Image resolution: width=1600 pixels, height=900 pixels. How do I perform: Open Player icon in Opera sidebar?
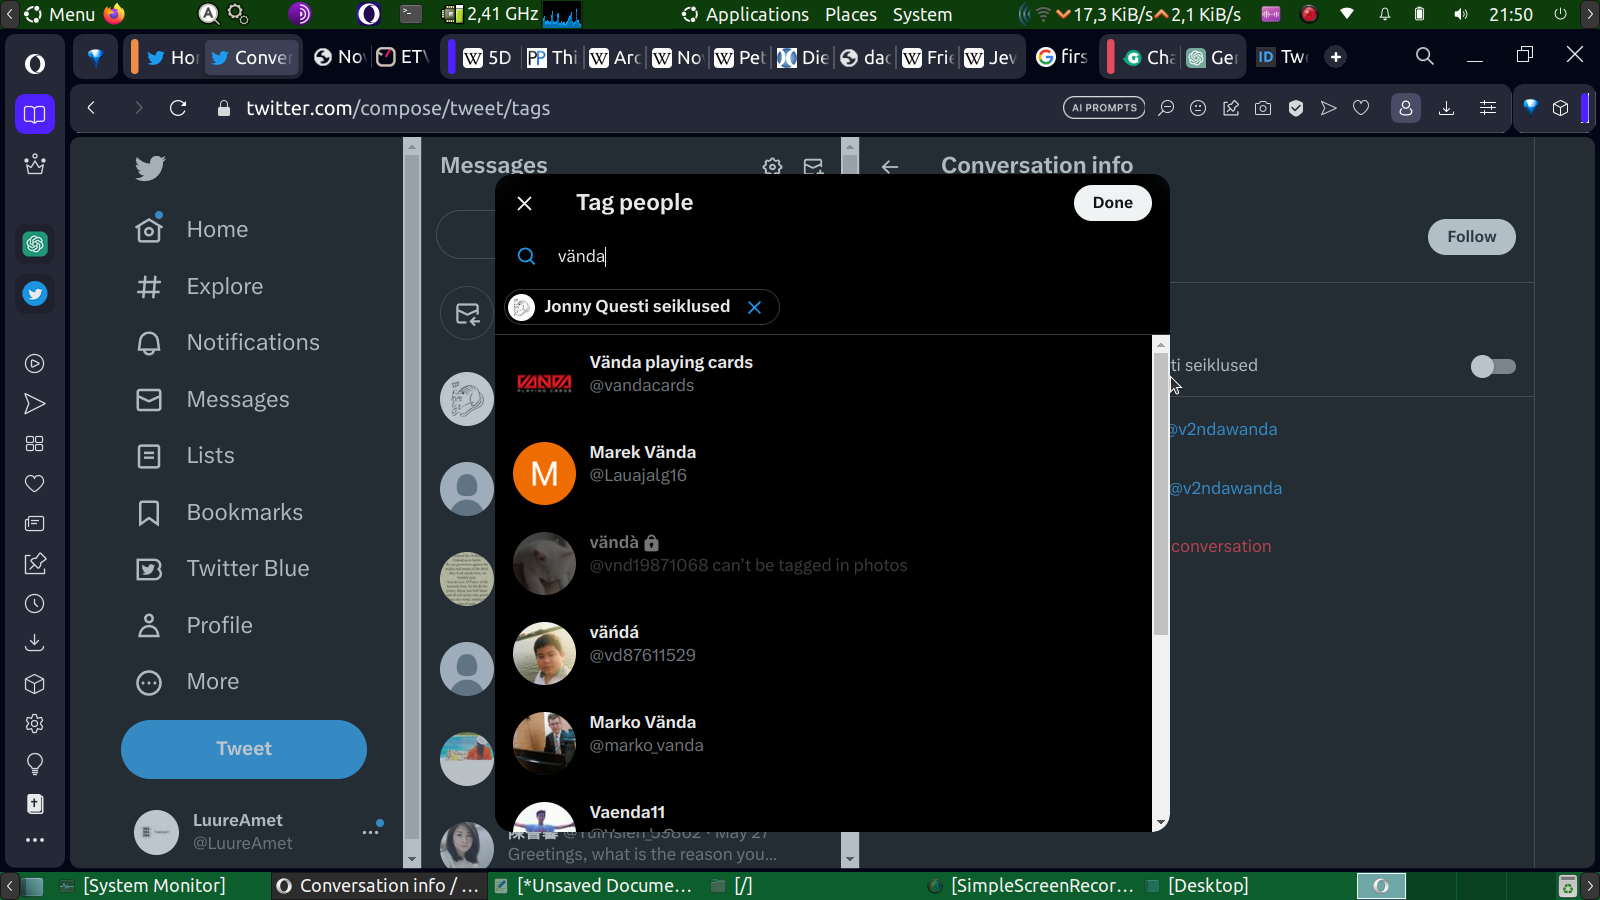[35, 363]
